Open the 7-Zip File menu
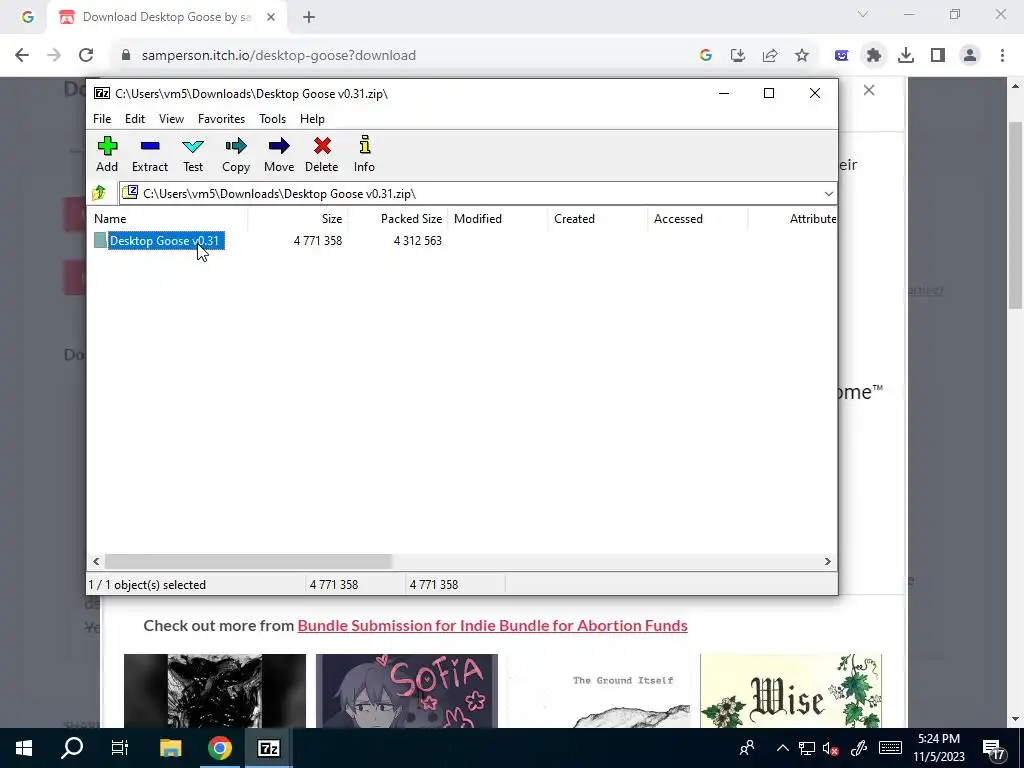Screen dimensions: 1024x768 [x=102, y=119]
